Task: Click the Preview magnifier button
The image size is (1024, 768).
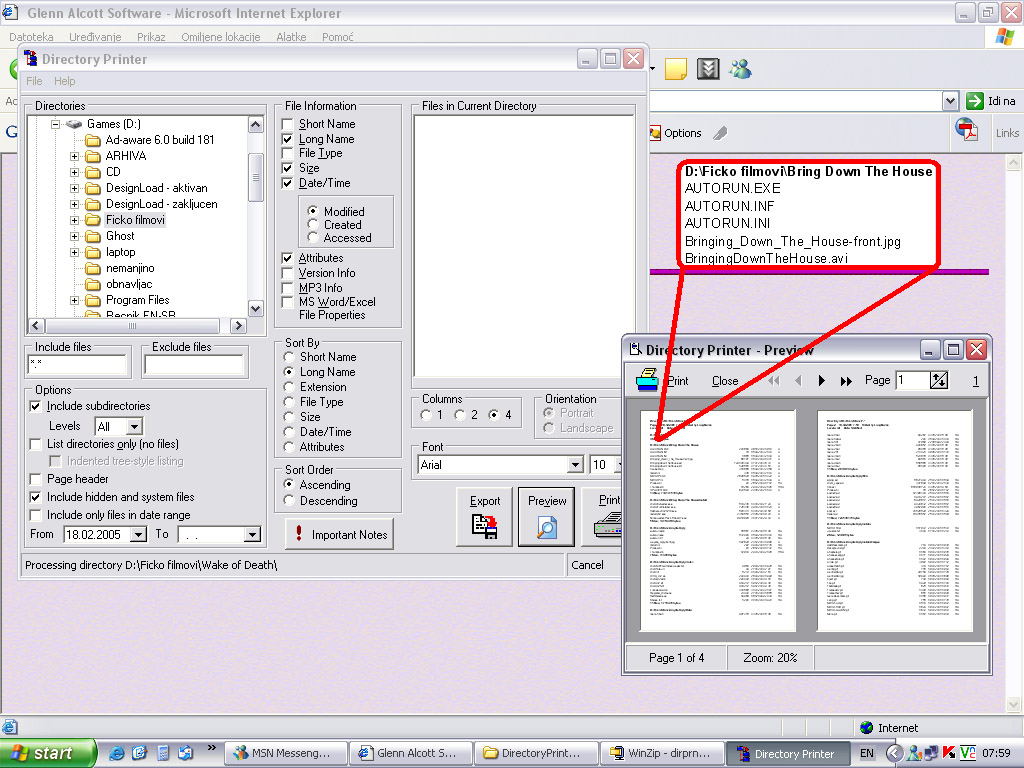Action: (x=547, y=517)
